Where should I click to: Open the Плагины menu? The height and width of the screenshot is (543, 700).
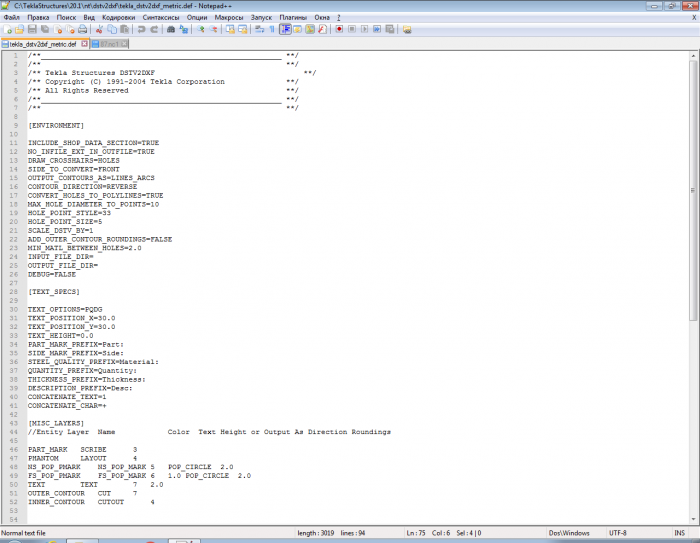coord(293,17)
